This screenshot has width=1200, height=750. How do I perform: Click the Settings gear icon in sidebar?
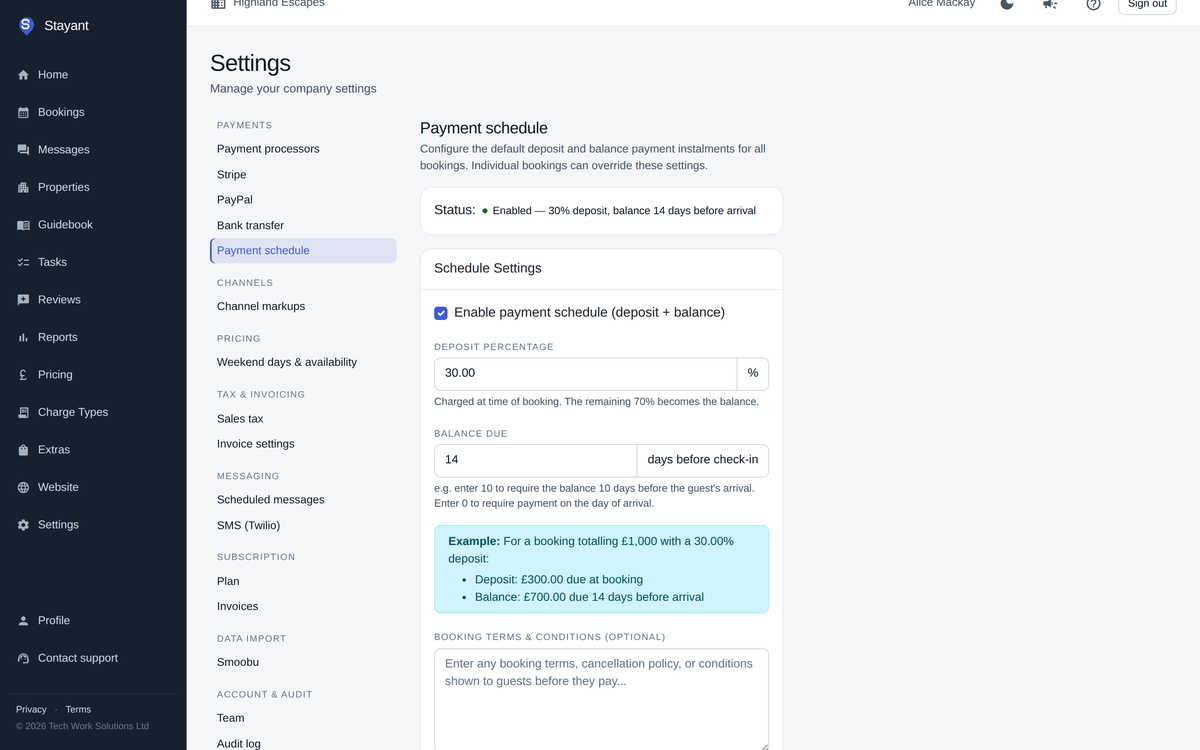coord(23,525)
